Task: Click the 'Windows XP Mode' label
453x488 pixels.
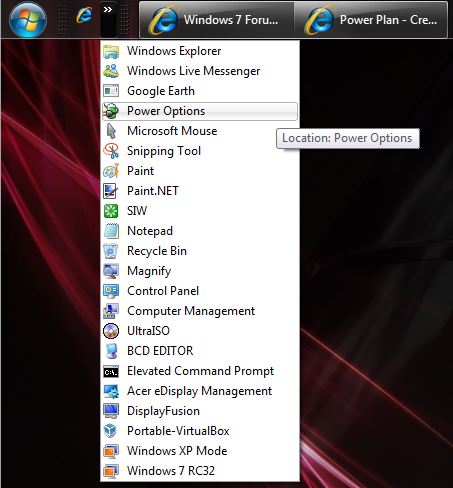Action: pos(177,451)
